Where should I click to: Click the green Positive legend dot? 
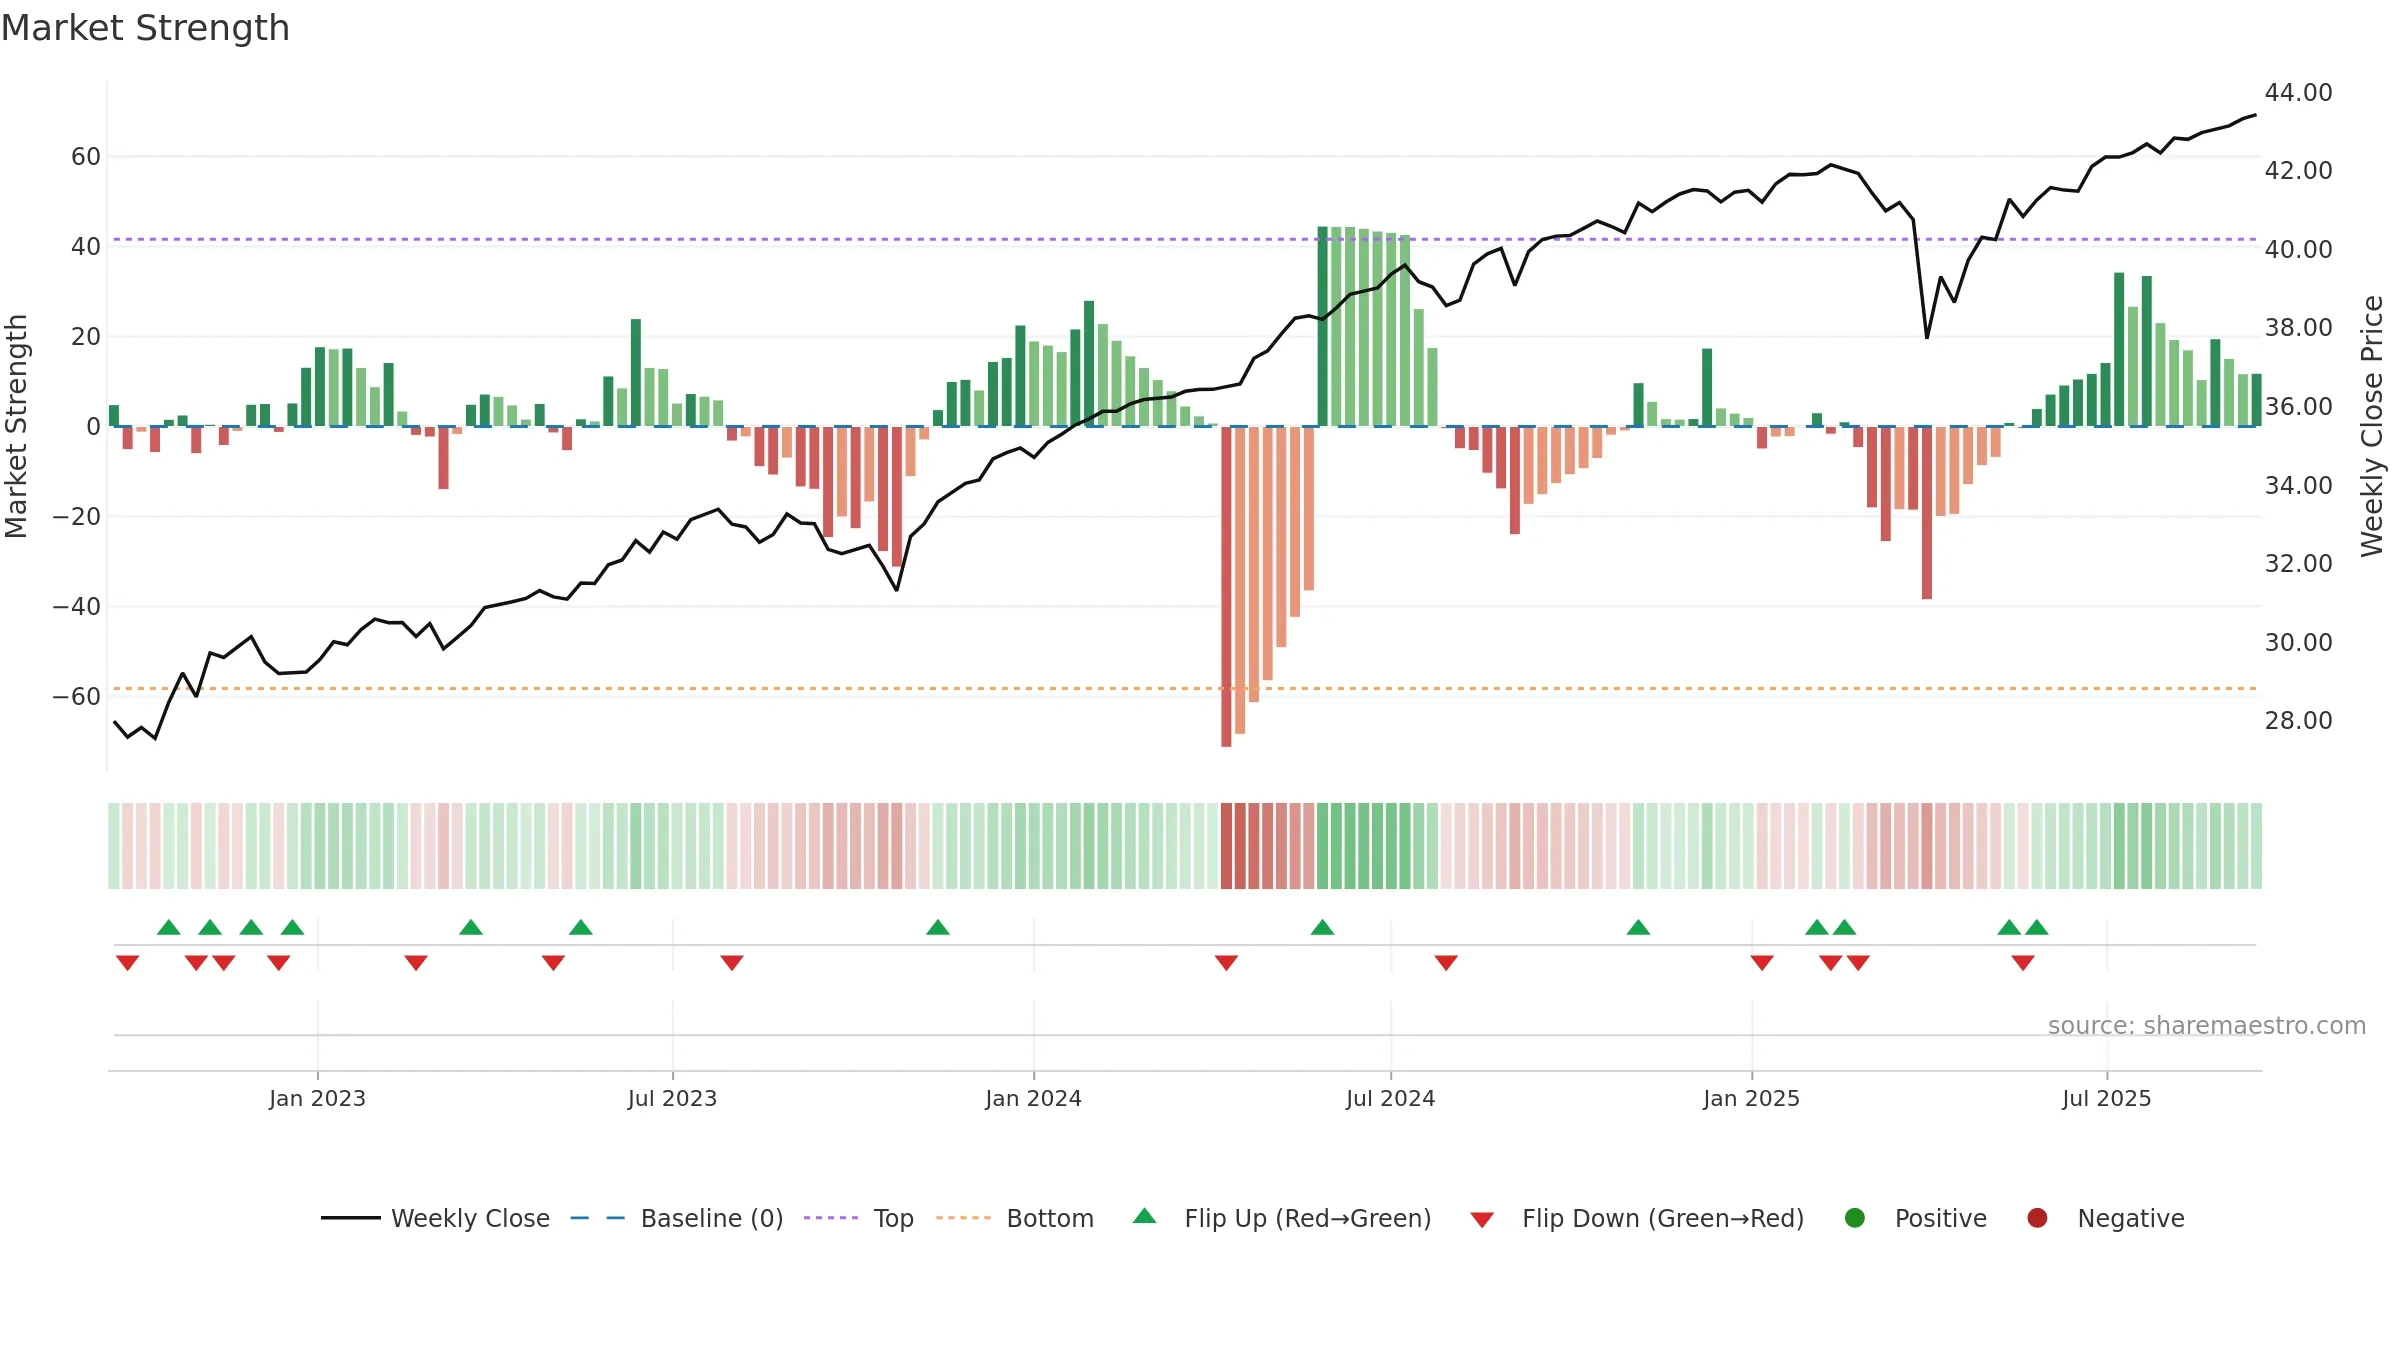click(1855, 1218)
